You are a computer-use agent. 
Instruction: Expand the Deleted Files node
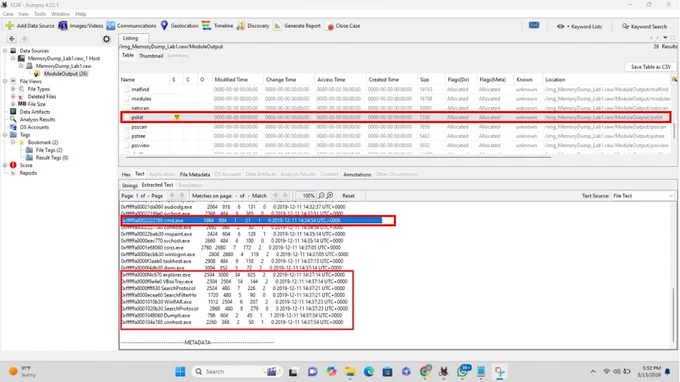click(13, 96)
